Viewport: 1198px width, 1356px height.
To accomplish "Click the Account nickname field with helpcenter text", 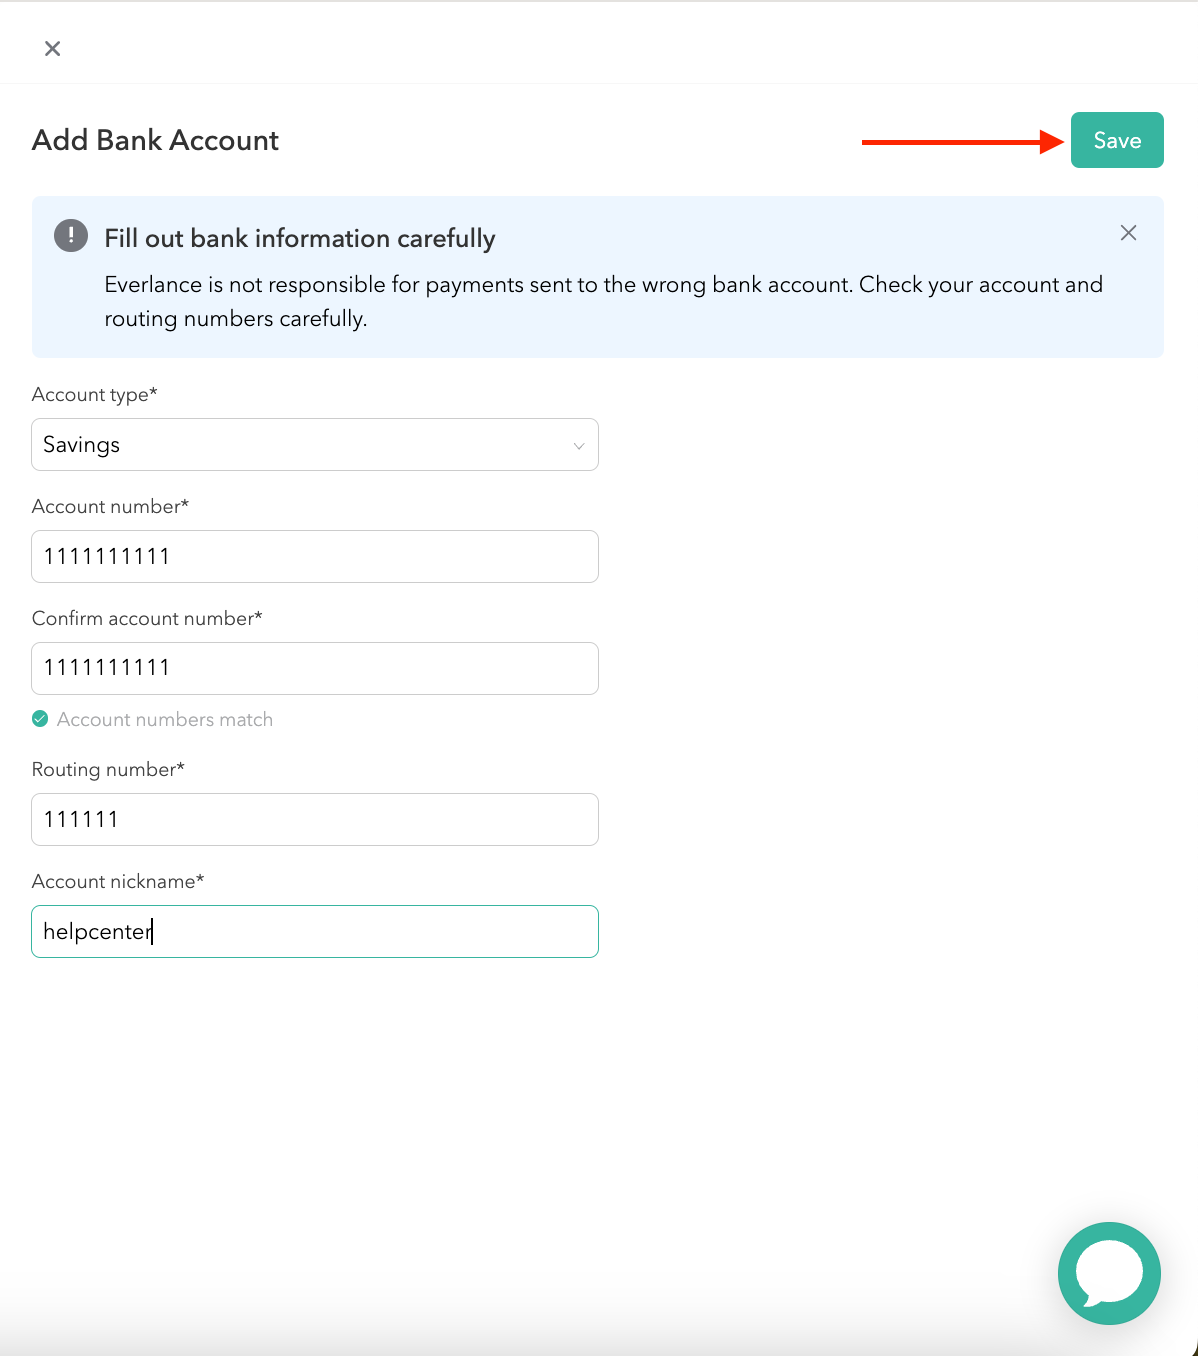I will [x=315, y=931].
